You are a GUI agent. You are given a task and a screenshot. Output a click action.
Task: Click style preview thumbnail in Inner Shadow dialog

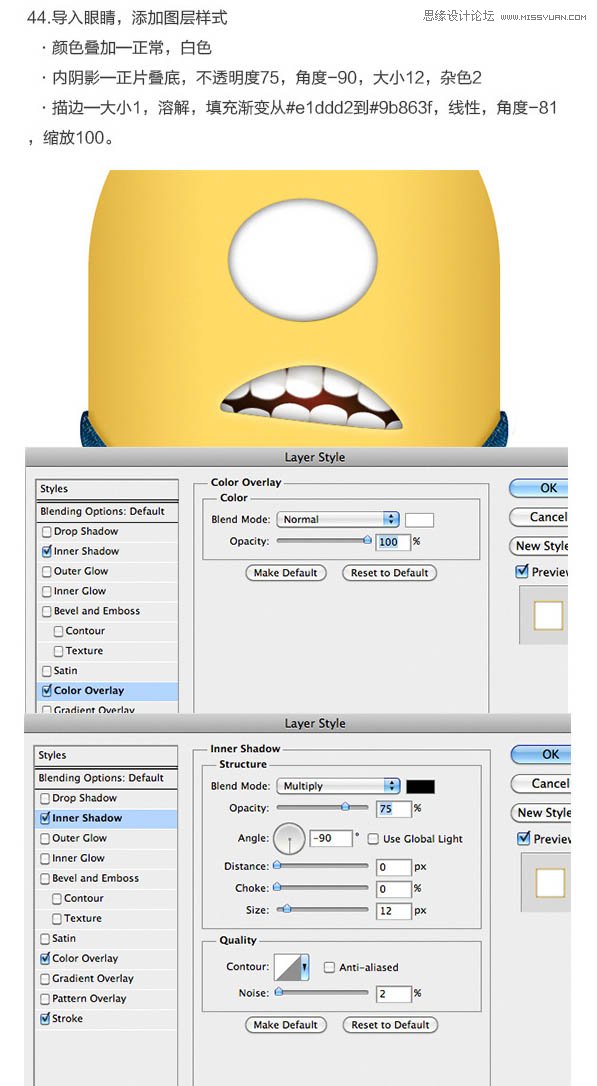551,882
